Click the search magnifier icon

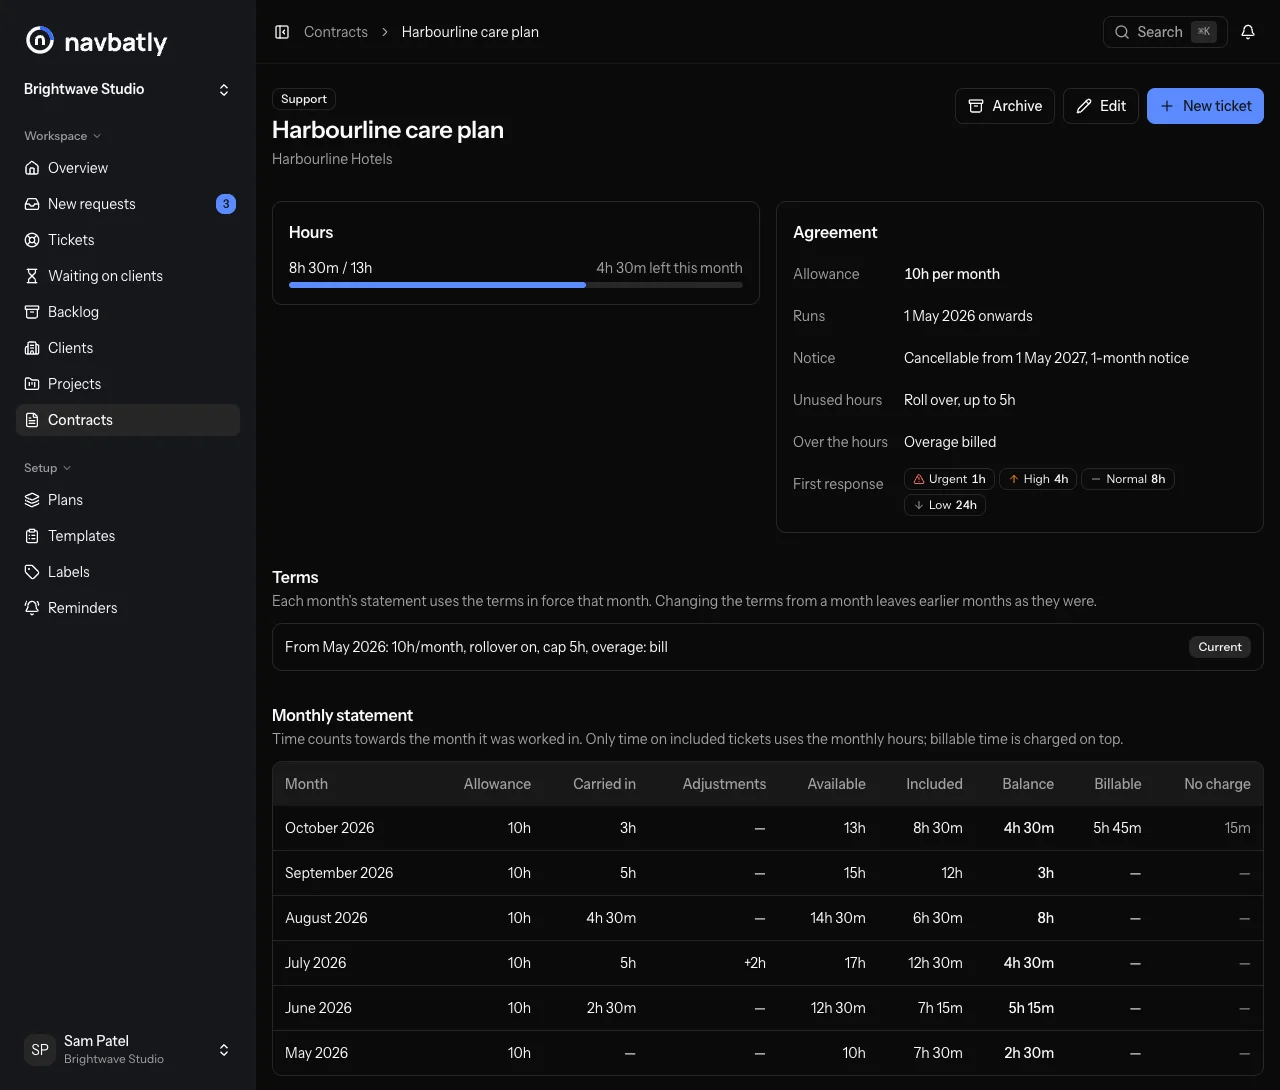click(1122, 32)
